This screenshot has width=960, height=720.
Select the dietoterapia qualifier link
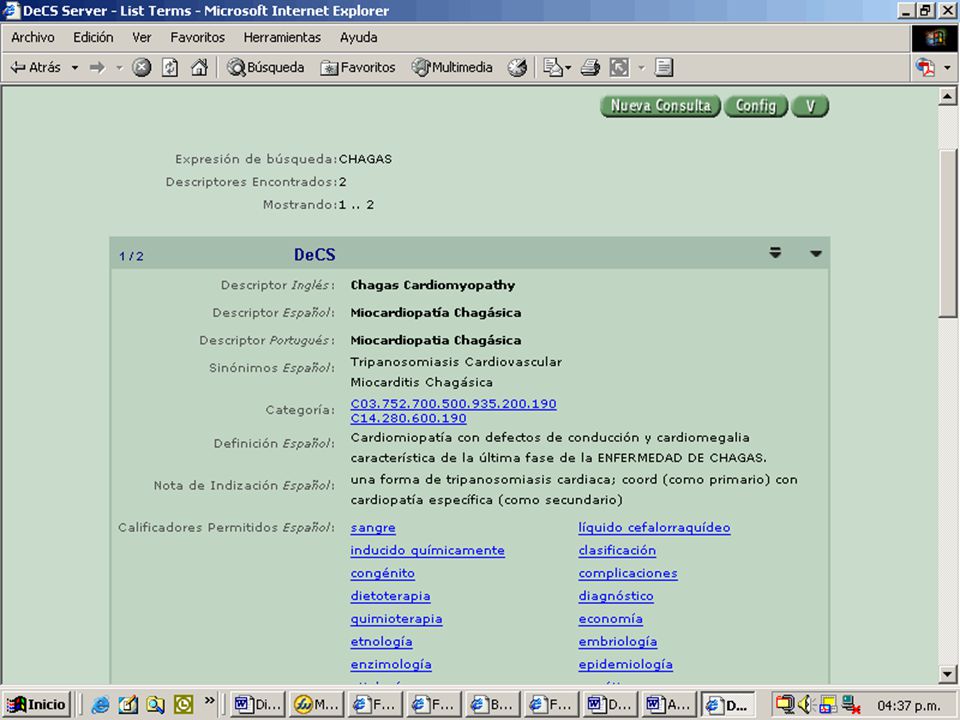[390, 596]
